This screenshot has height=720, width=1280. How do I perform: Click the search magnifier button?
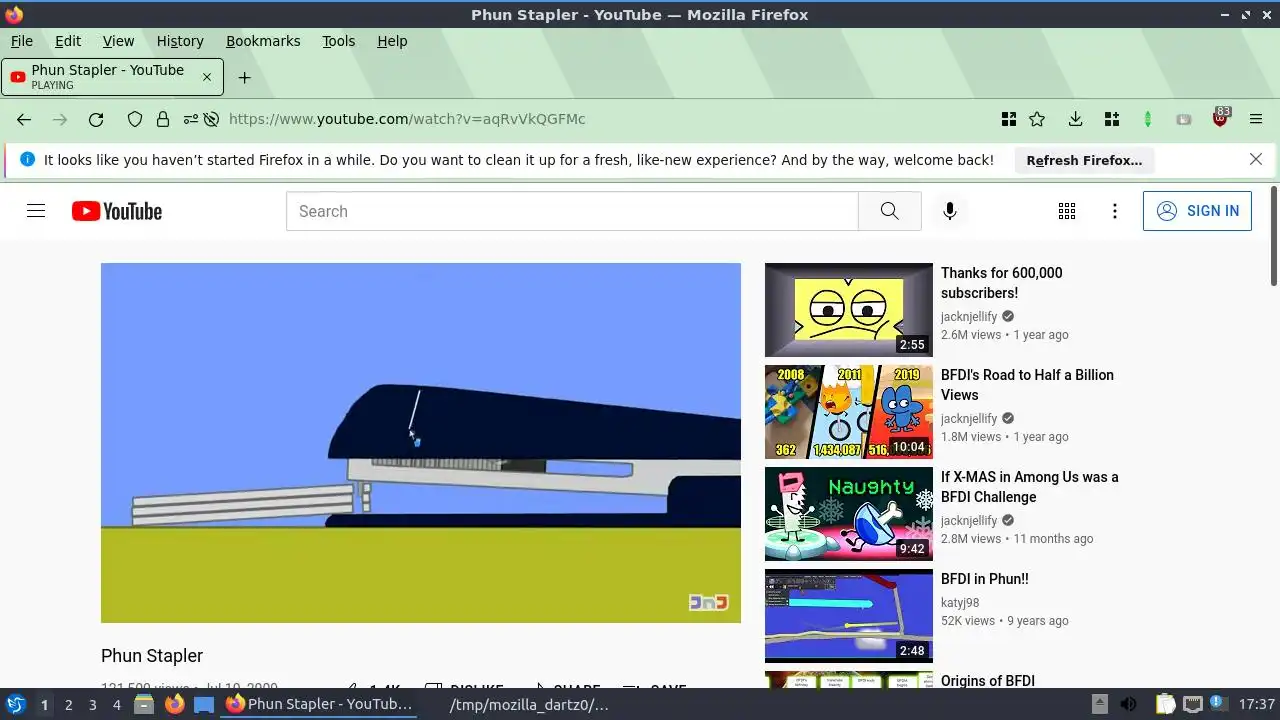[889, 211]
